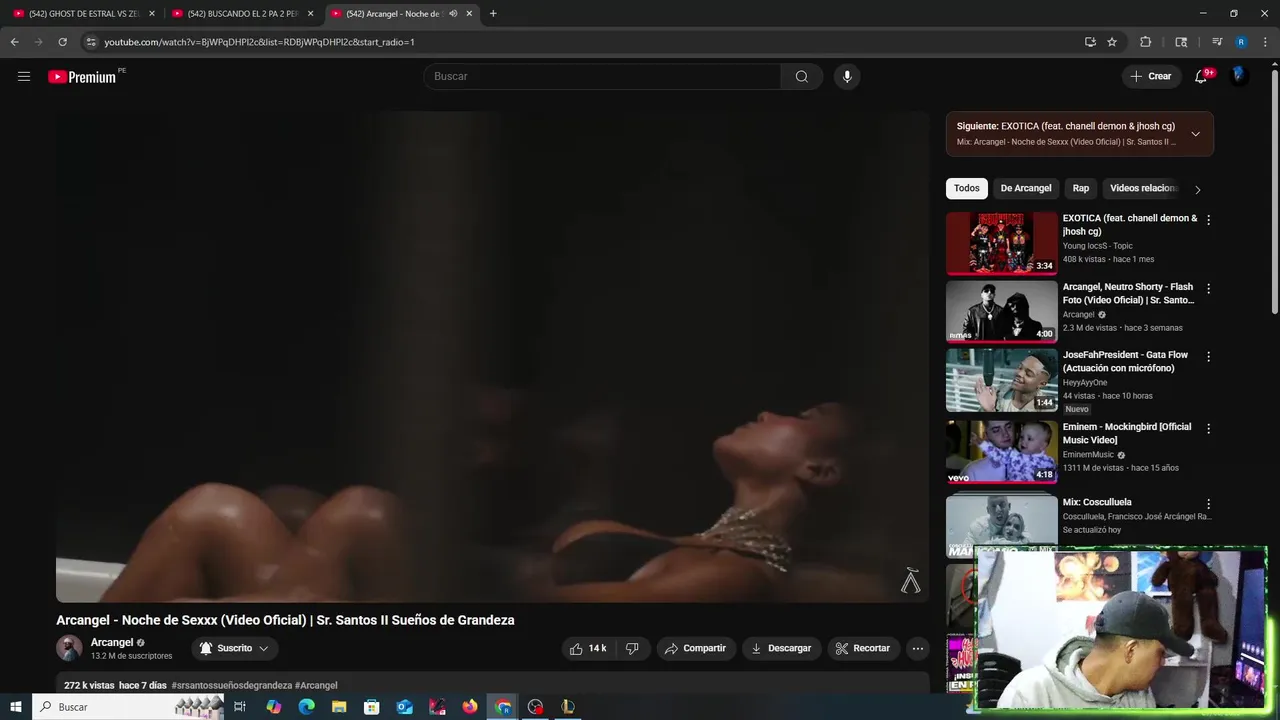Reload the page
The width and height of the screenshot is (1280, 720).
[62, 42]
